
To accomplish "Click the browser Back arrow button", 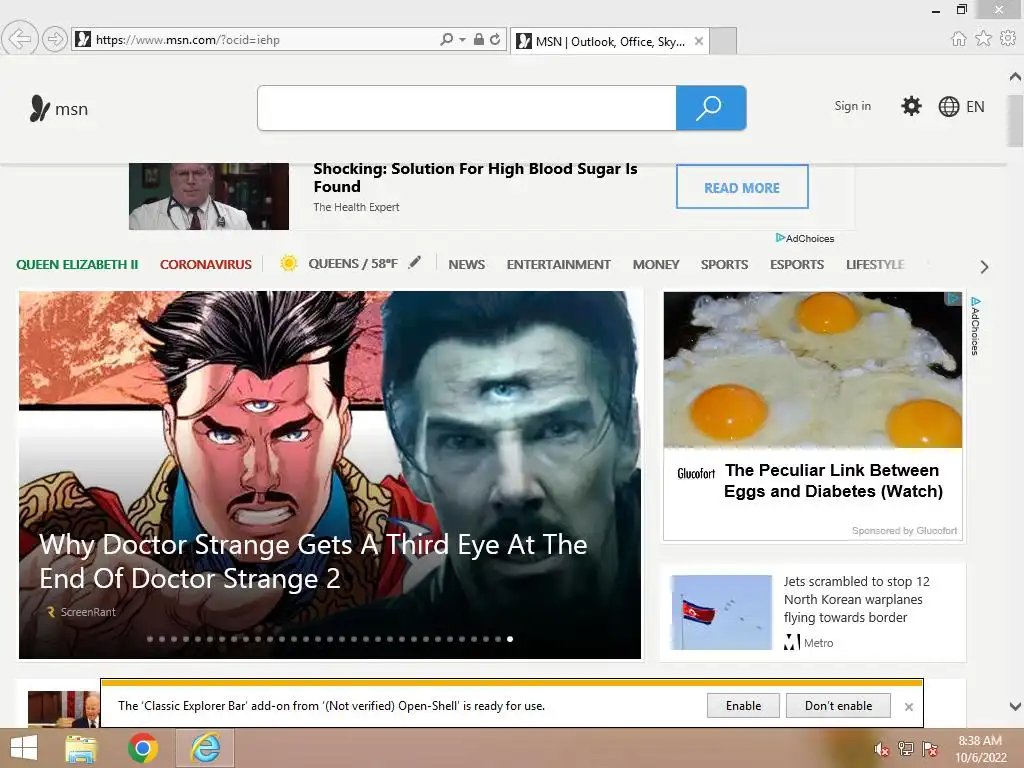I will coord(20,39).
